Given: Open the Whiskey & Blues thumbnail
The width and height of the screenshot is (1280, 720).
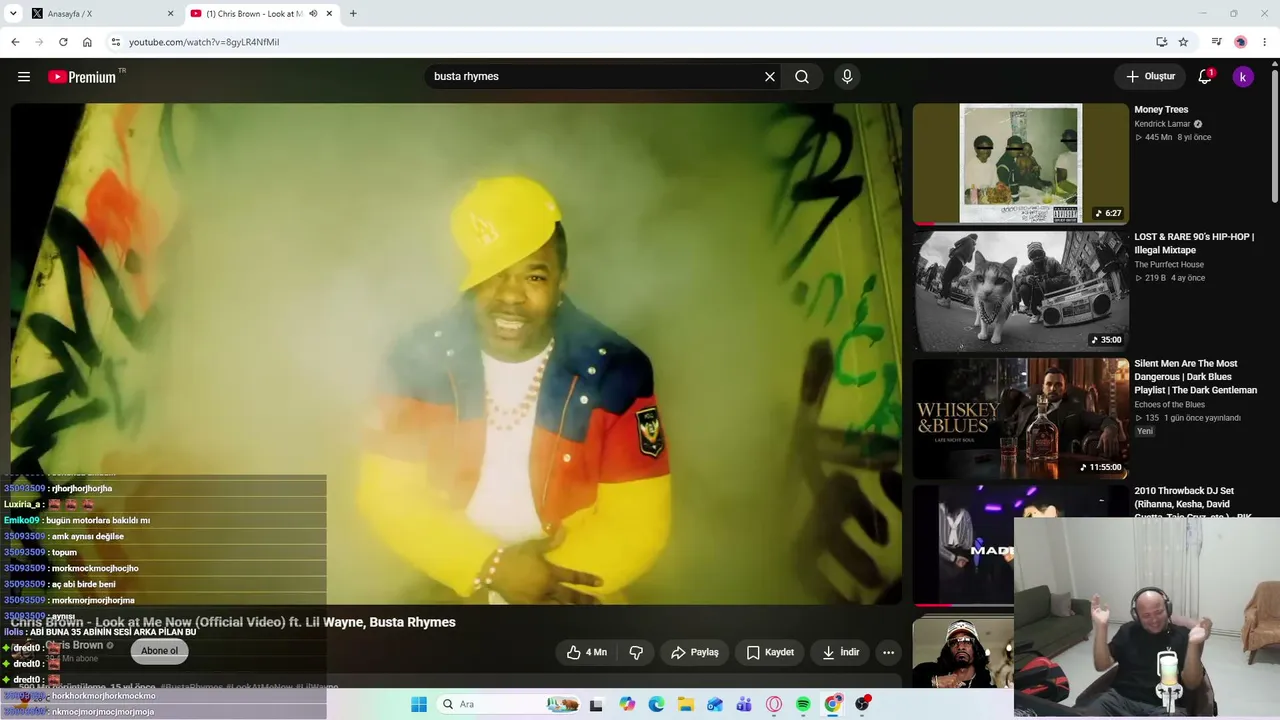Looking at the screenshot, I should (1020, 418).
